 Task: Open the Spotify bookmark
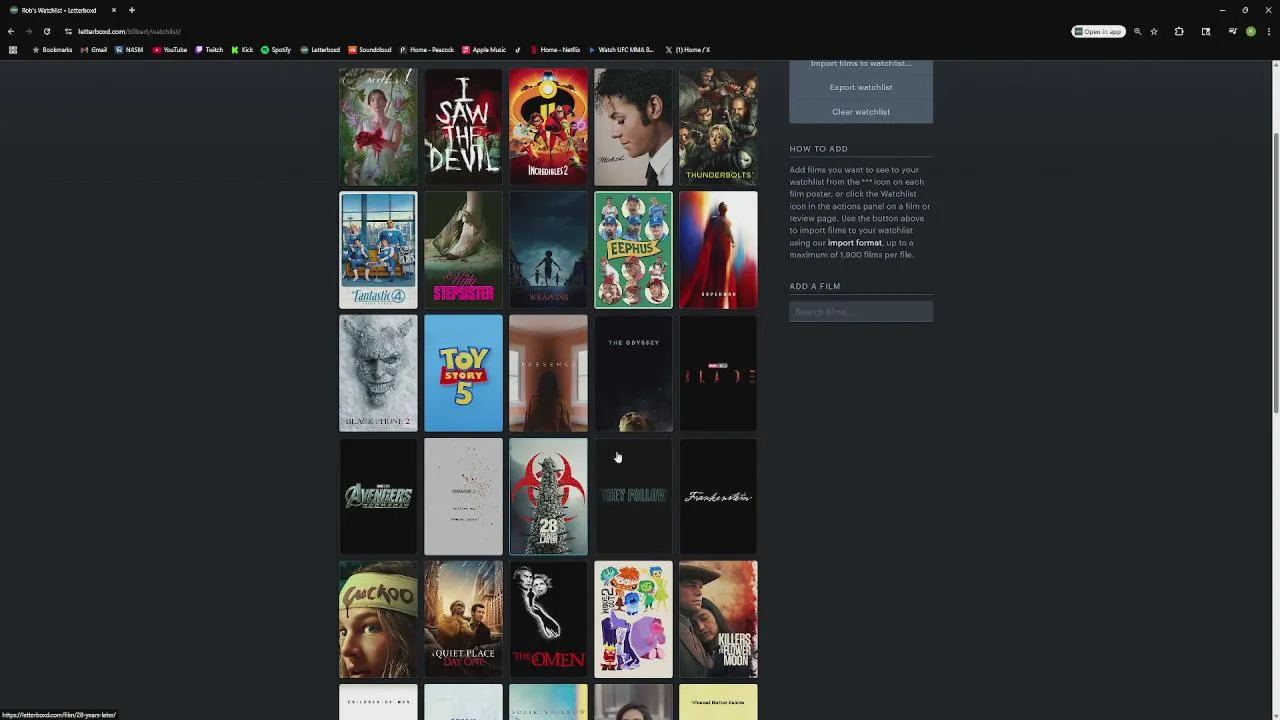click(276, 50)
